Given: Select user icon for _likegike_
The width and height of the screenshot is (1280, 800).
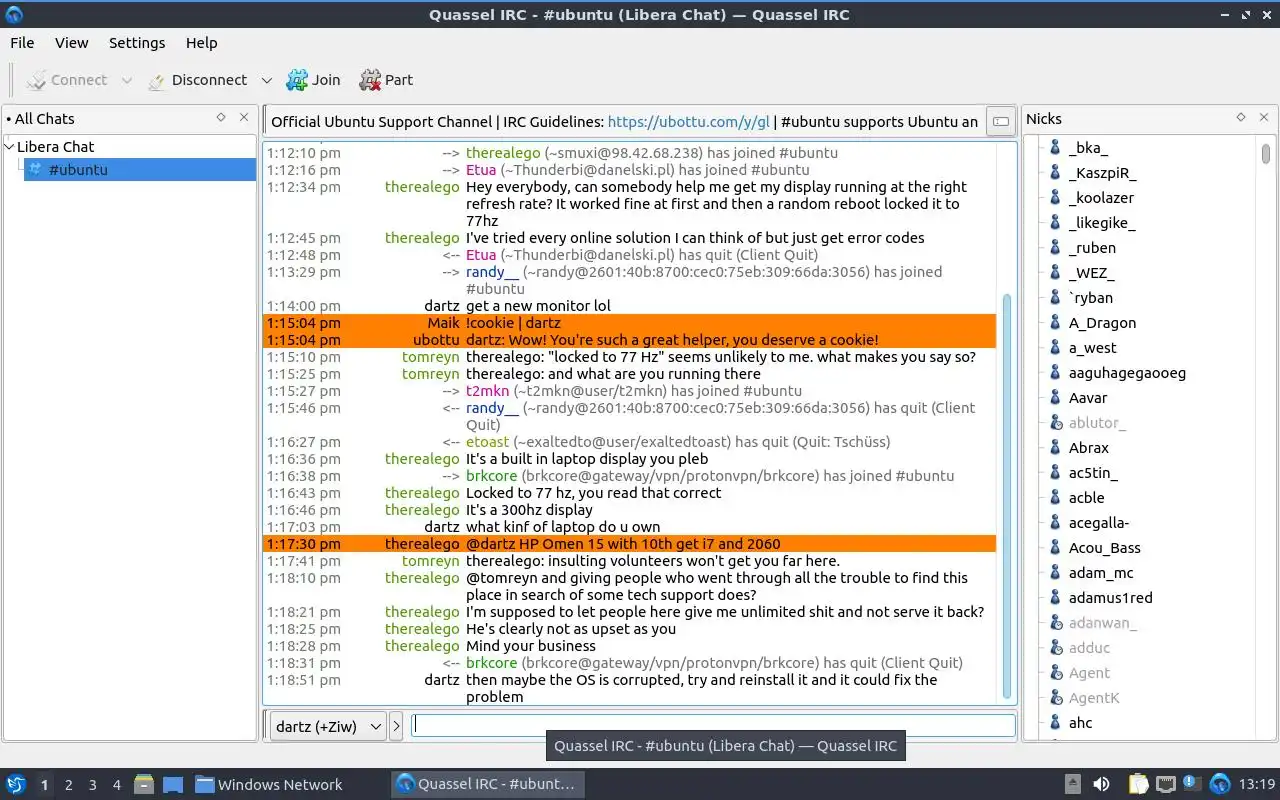Looking at the screenshot, I should pyautogui.click(x=1054, y=223).
